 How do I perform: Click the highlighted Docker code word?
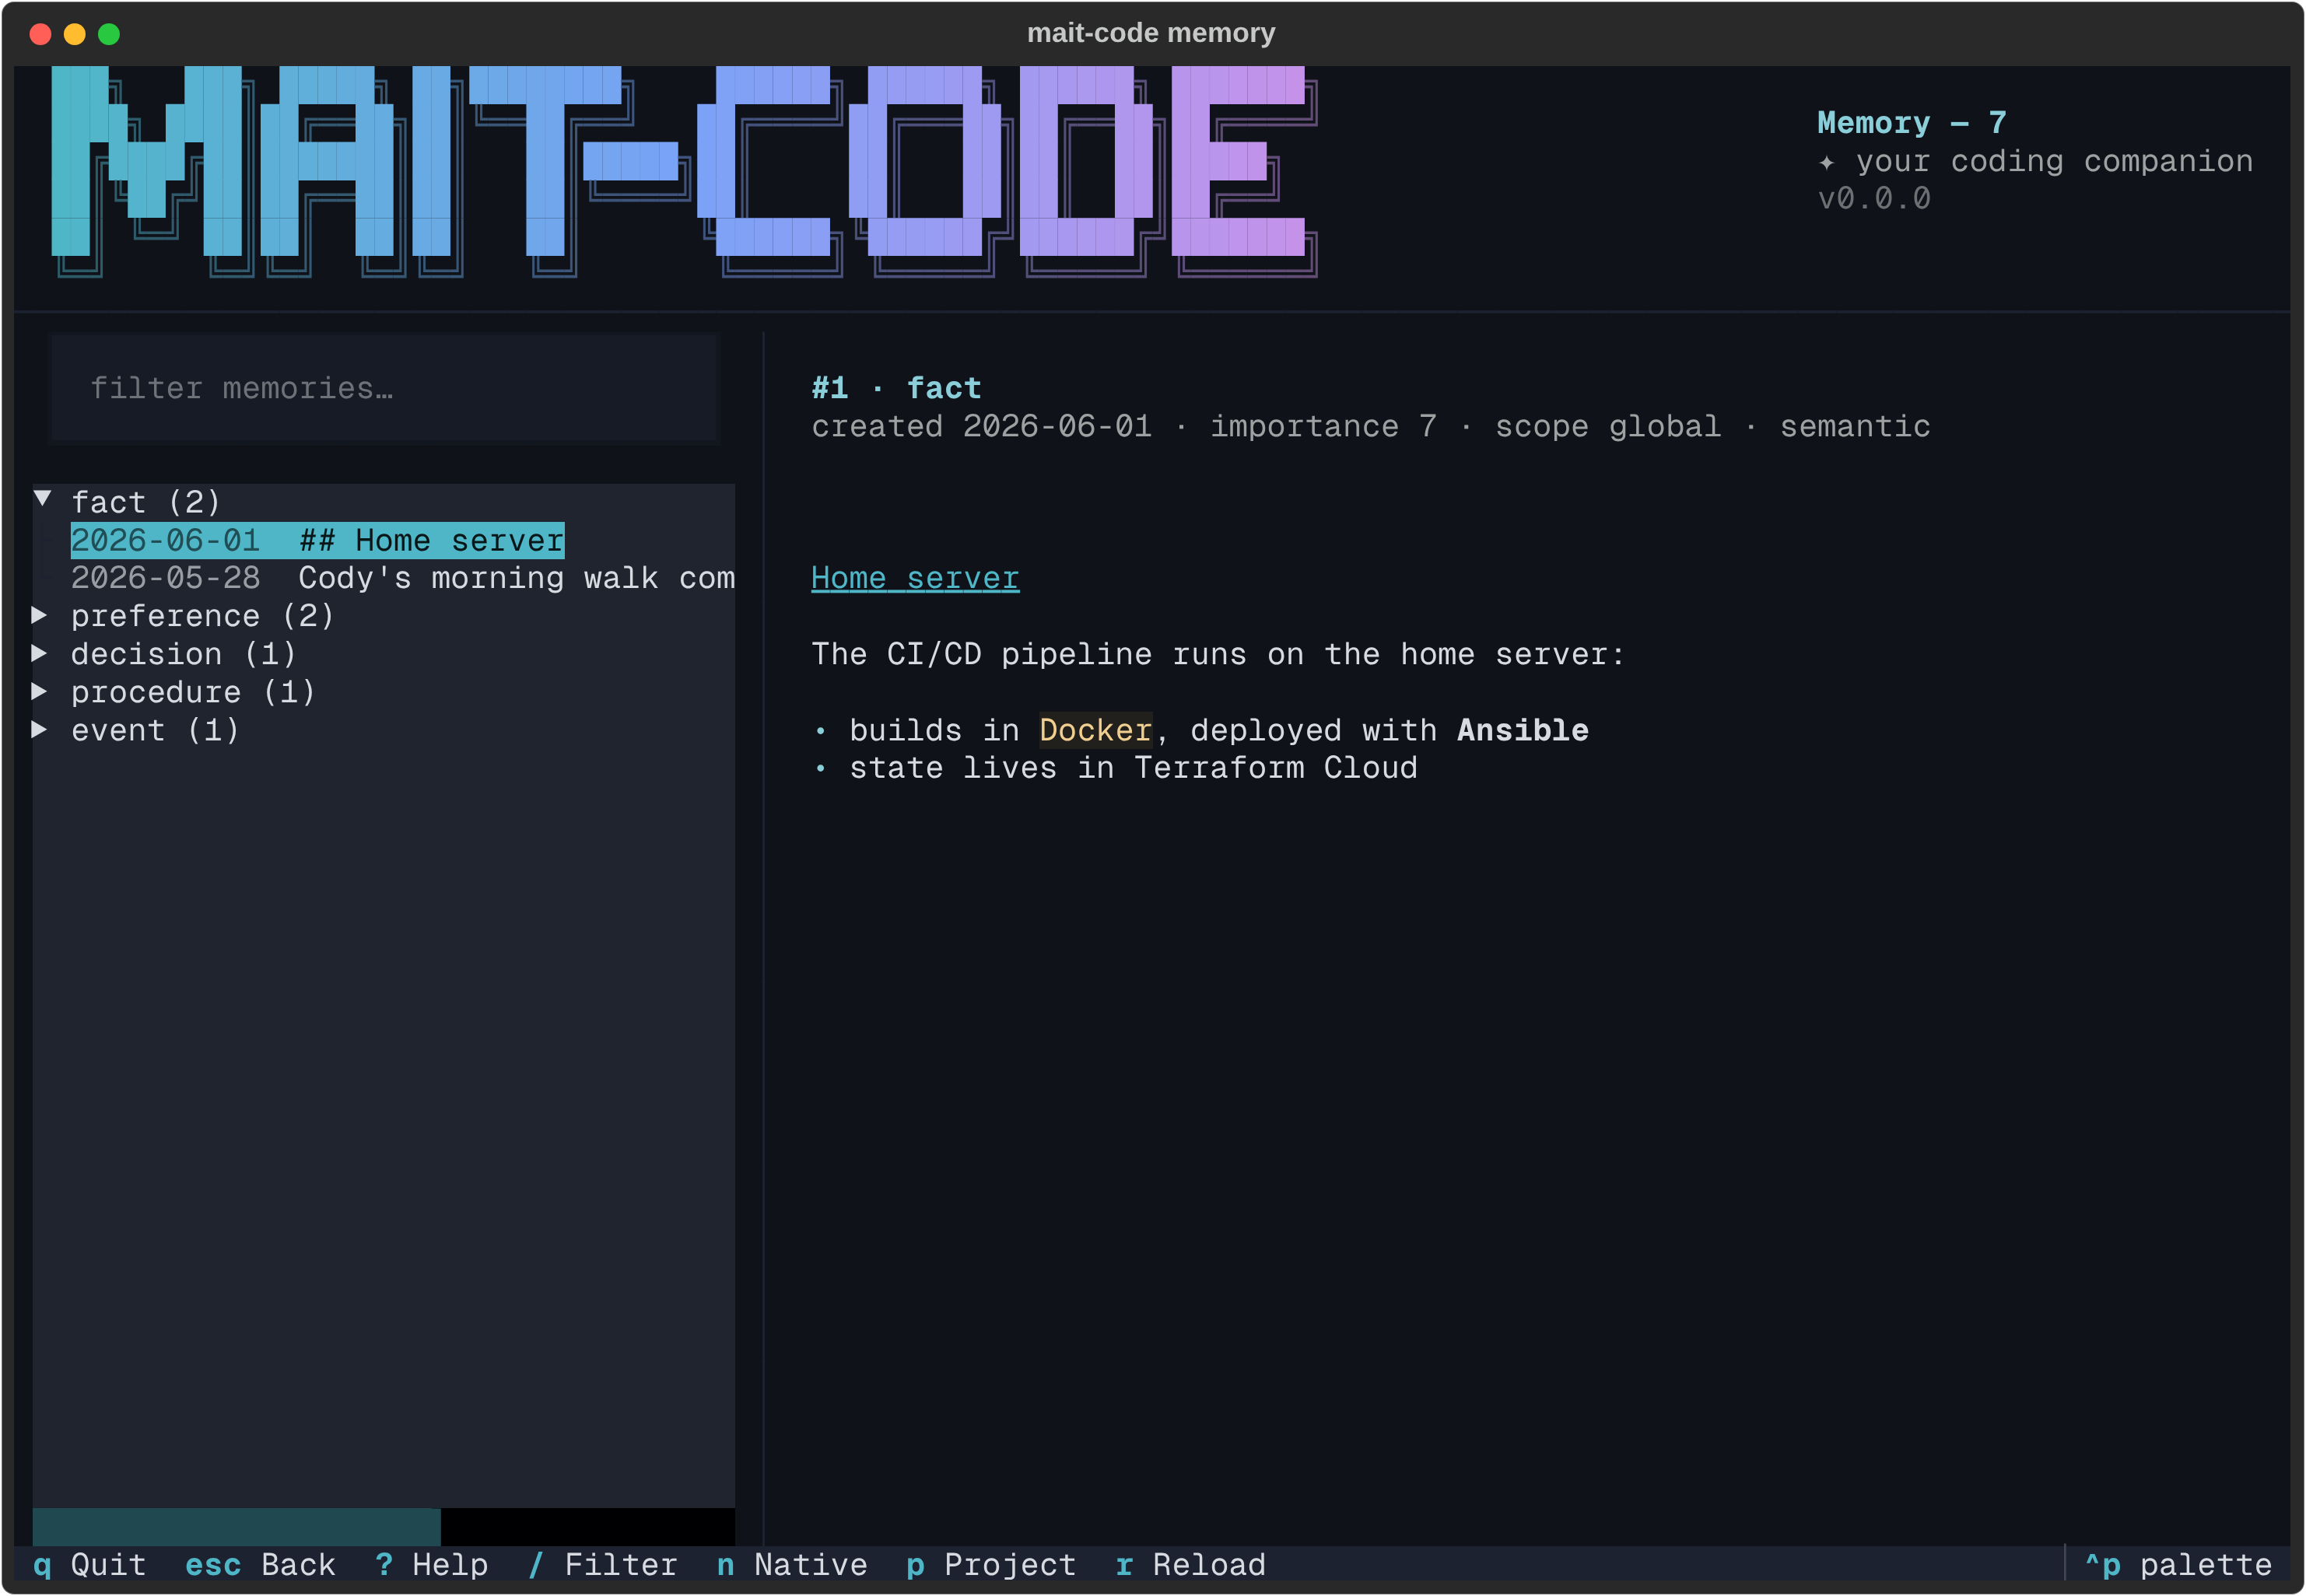click(1095, 730)
